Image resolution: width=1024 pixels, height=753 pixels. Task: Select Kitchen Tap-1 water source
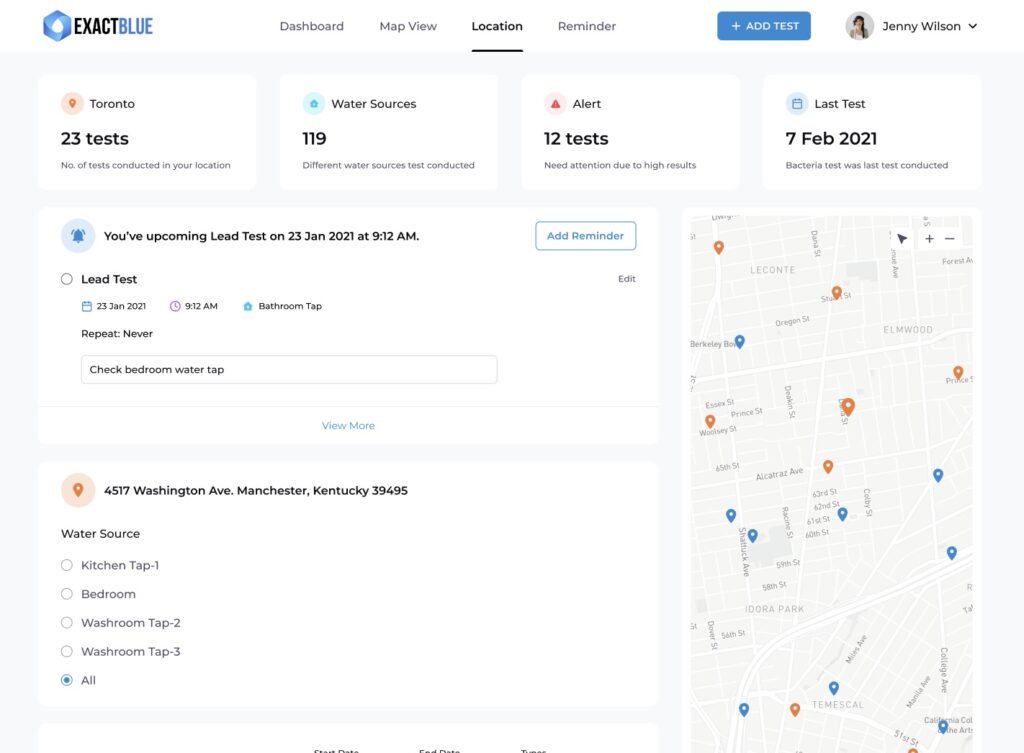pyautogui.click(x=67, y=565)
